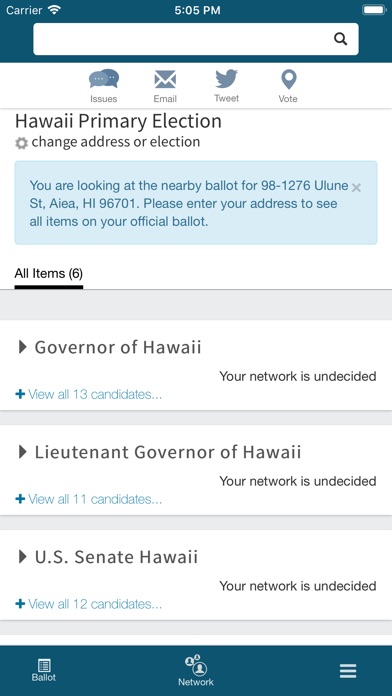The height and width of the screenshot is (696, 392).
Task: View all 13 candidates for Governor
Action: pos(88,394)
